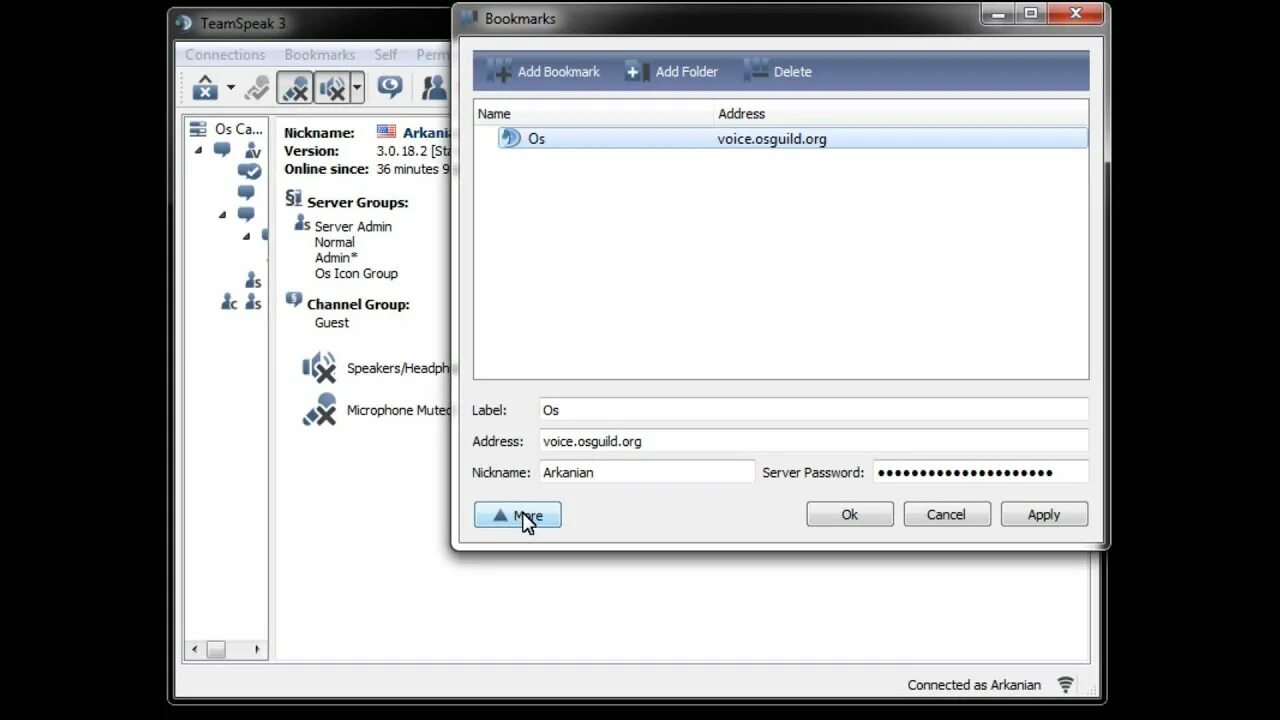Click the Speakers/Headphones muted status icon
This screenshot has height=720, width=1280.
tap(320, 368)
